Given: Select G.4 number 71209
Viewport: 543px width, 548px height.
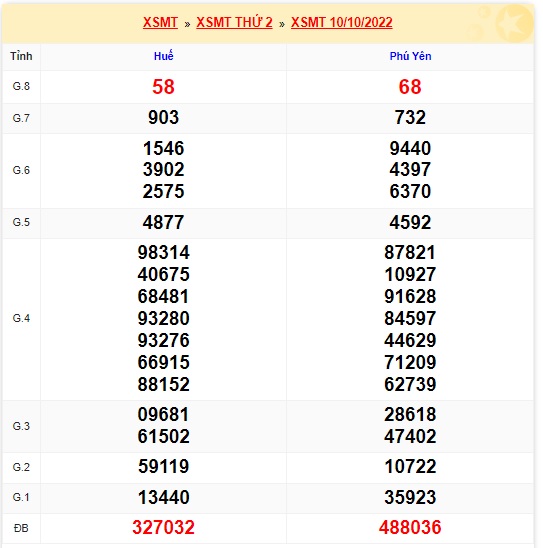Looking at the screenshot, I should point(410,362).
